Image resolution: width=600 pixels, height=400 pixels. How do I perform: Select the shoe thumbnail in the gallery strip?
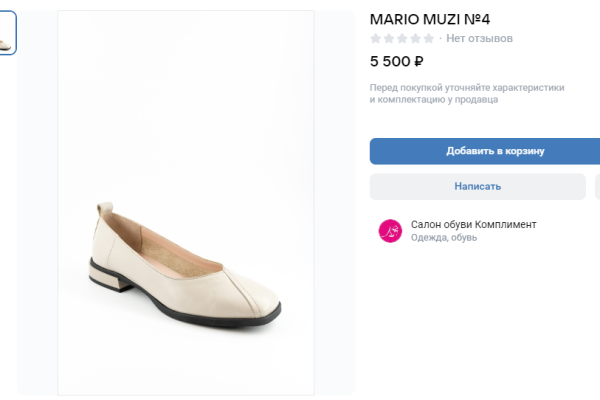[8, 34]
